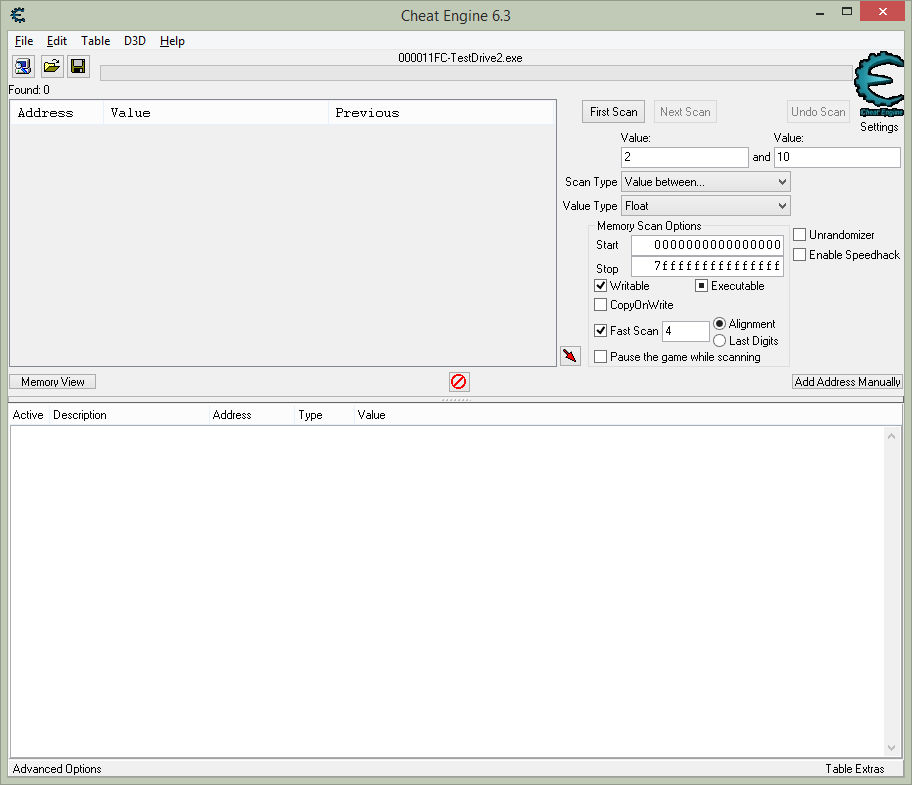Click the Value column header in results

[216, 113]
